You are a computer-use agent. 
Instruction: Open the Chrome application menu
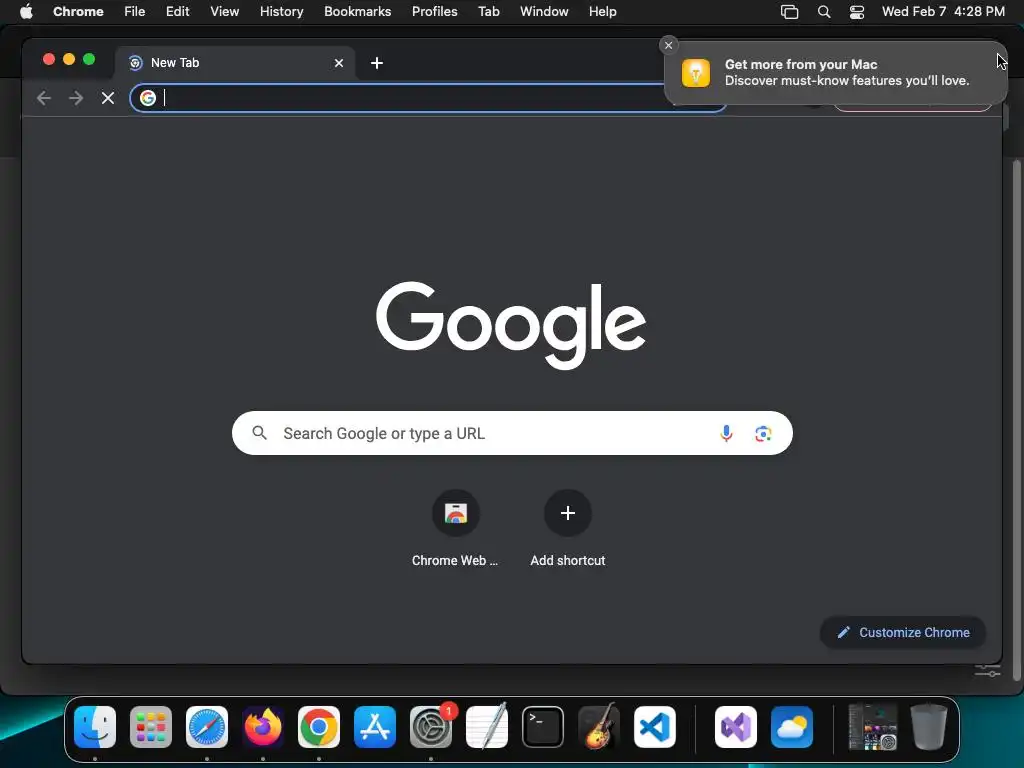(x=78, y=12)
